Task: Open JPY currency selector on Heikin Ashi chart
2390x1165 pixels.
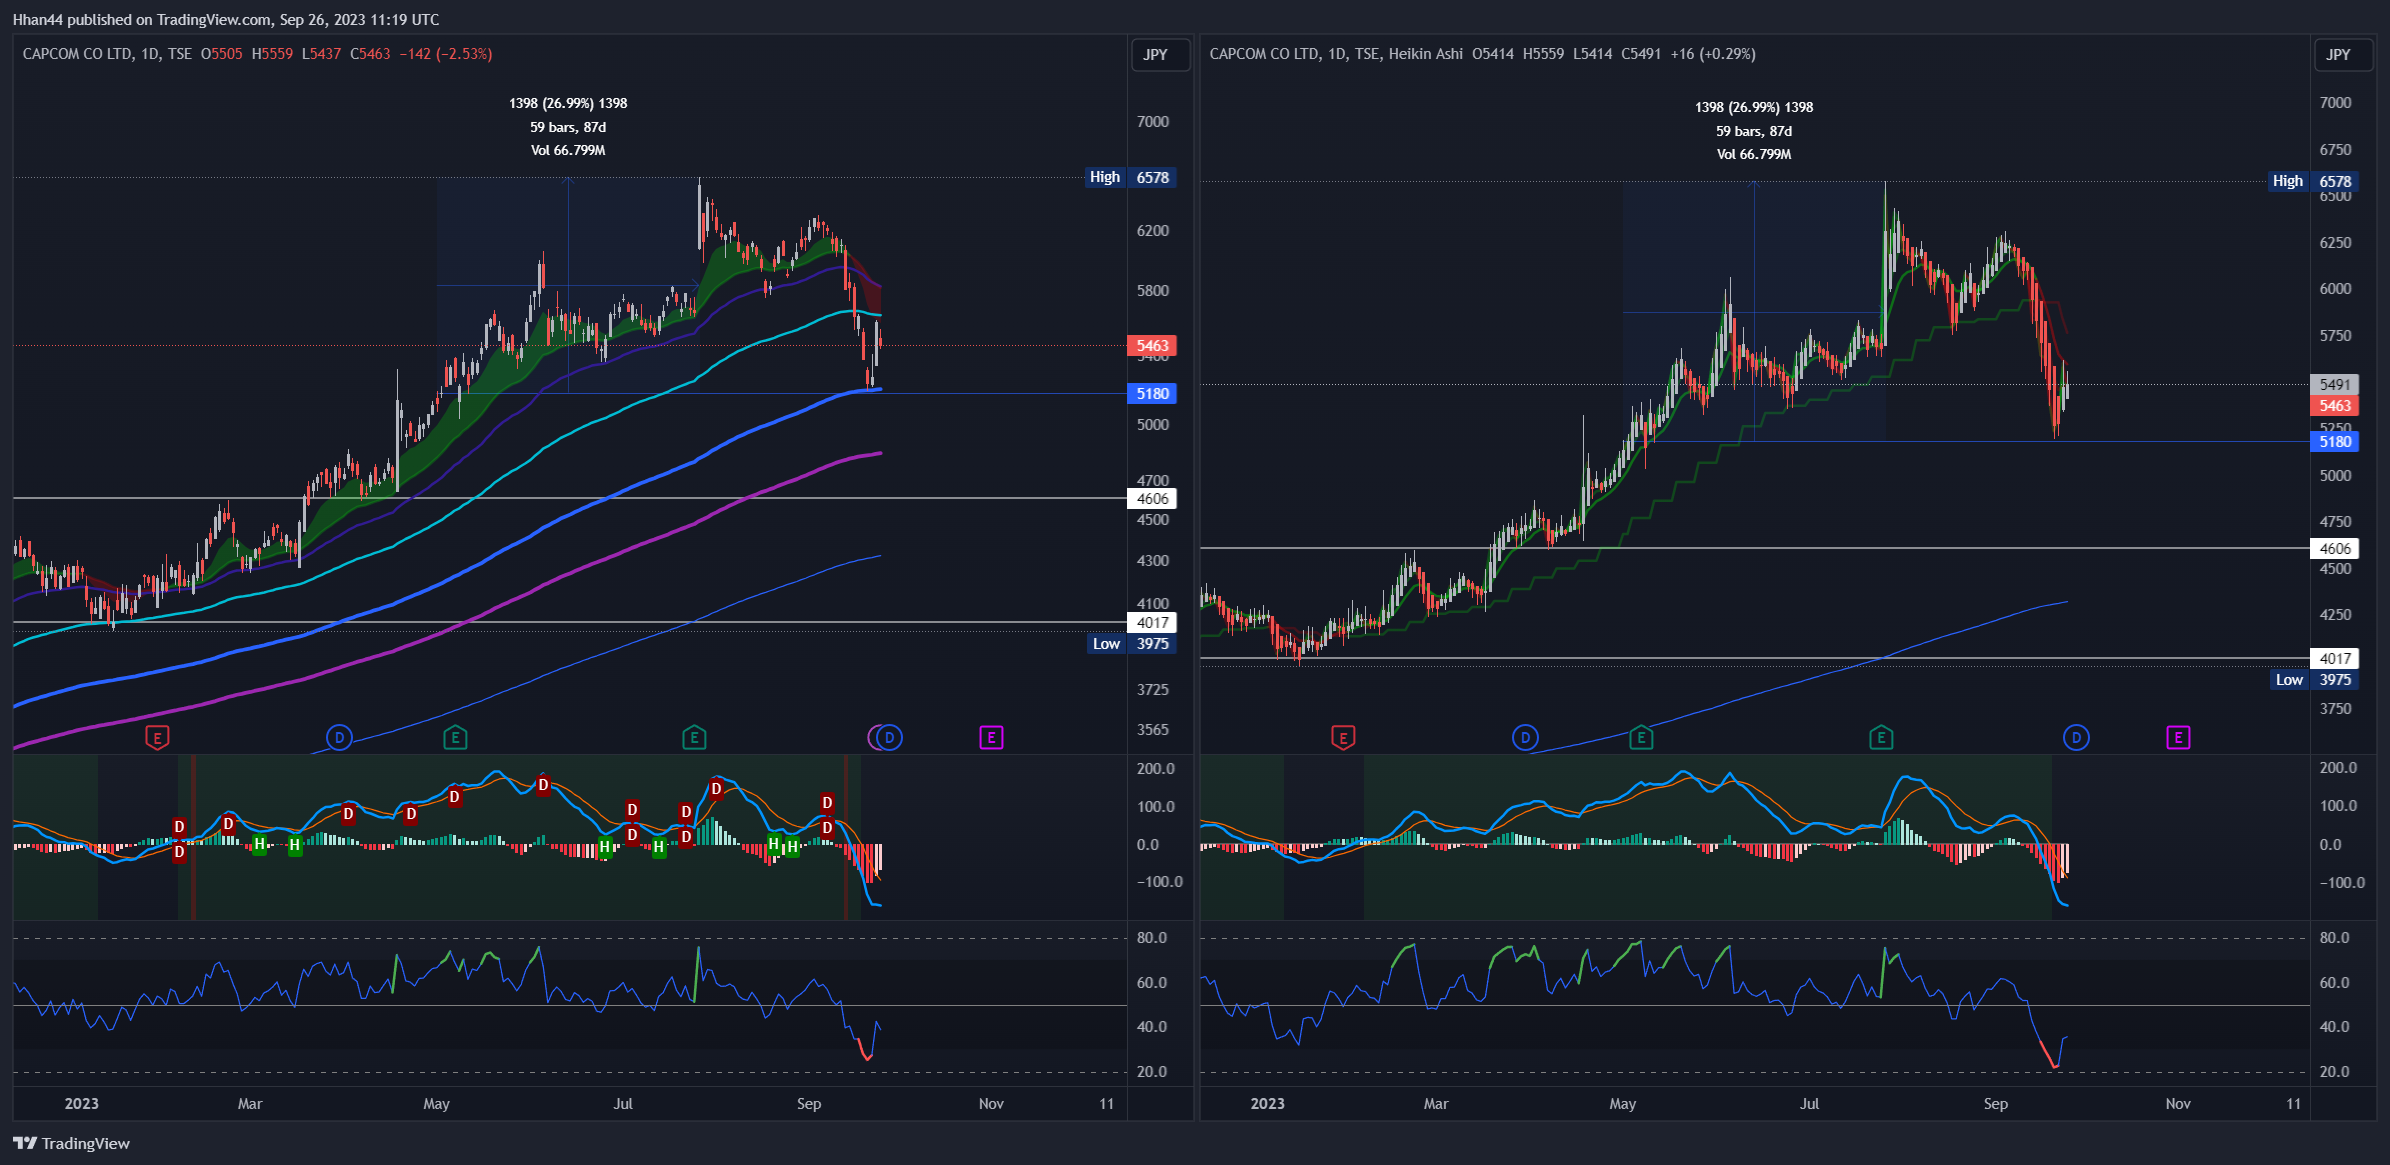Action: [2342, 55]
